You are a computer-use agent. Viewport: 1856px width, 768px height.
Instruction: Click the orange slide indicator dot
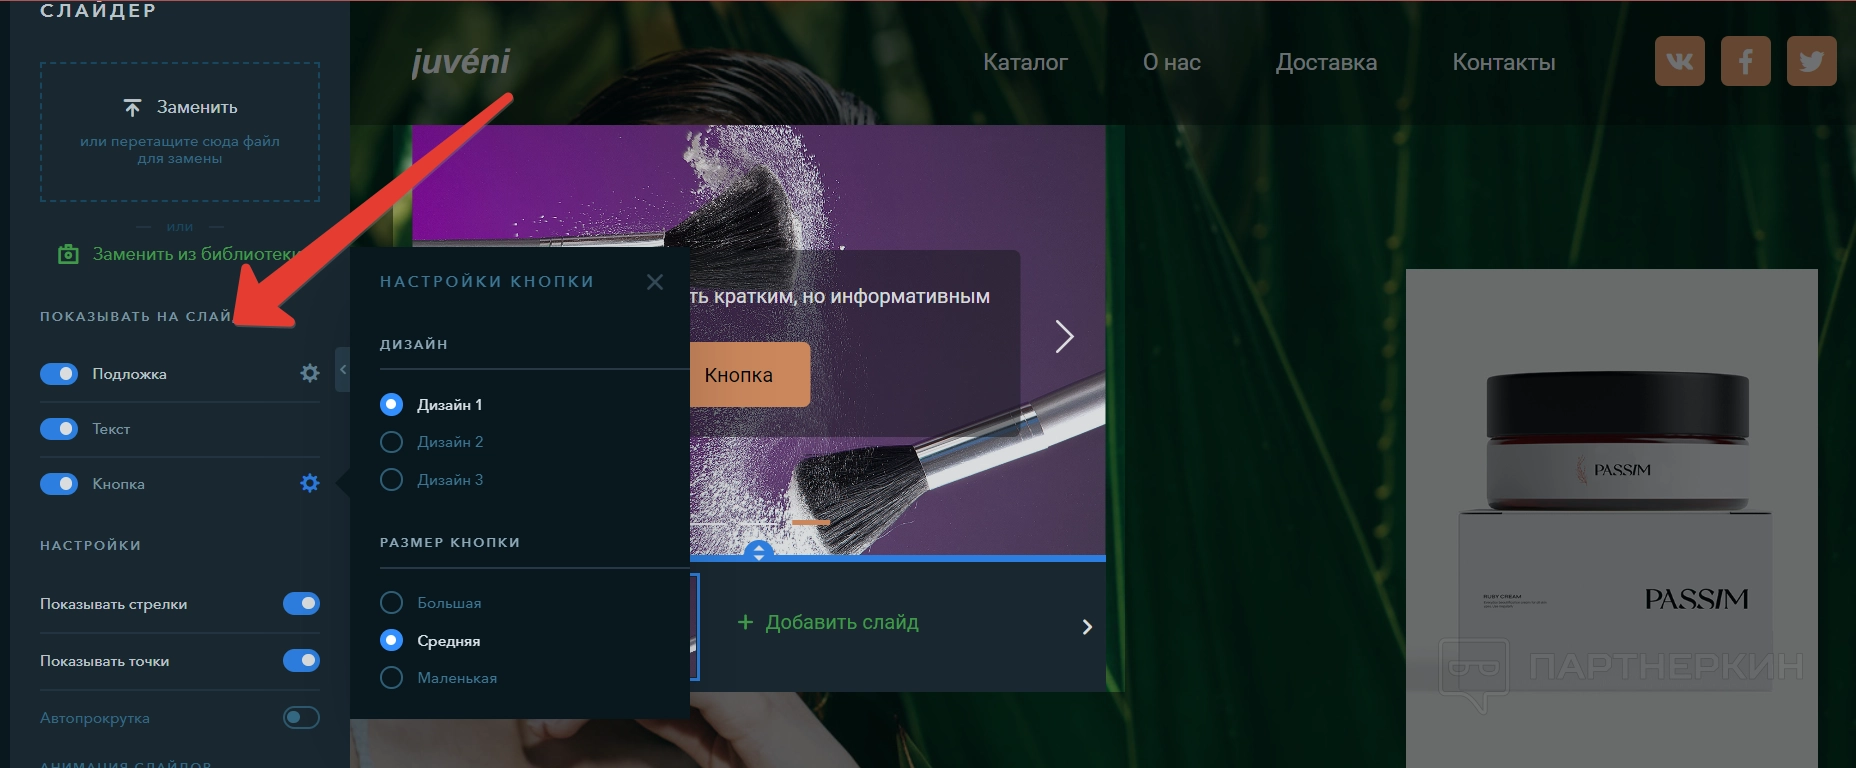[x=811, y=522]
